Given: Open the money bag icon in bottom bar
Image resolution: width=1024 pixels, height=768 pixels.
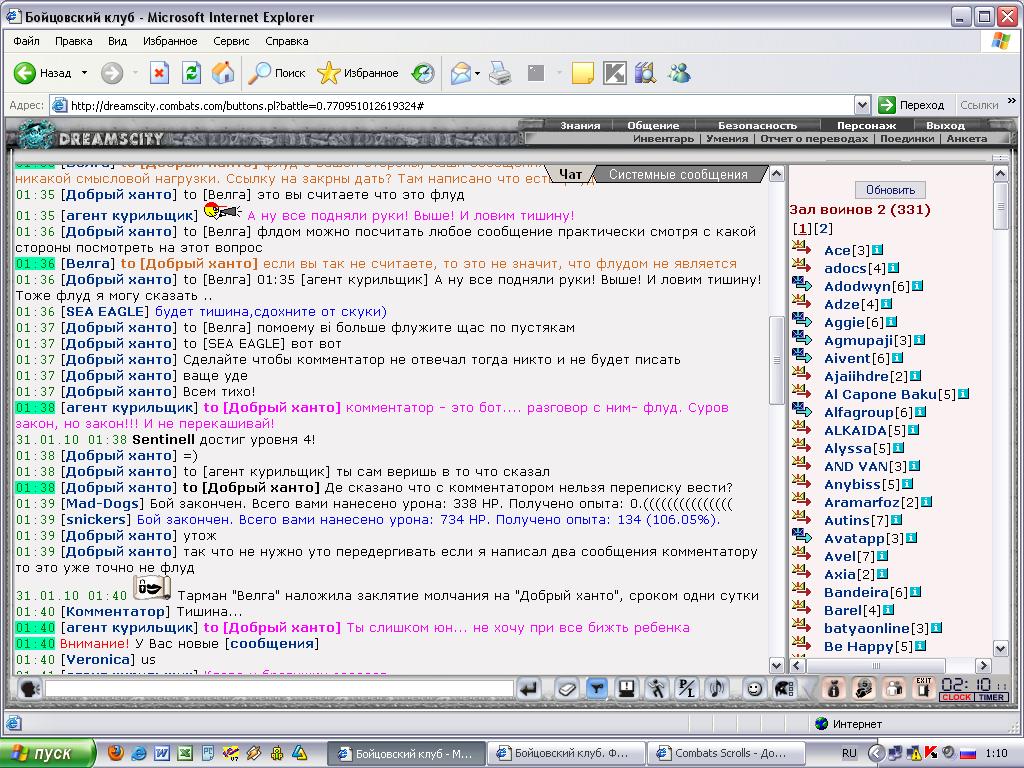Looking at the screenshot, I should [x=834, y=688].
